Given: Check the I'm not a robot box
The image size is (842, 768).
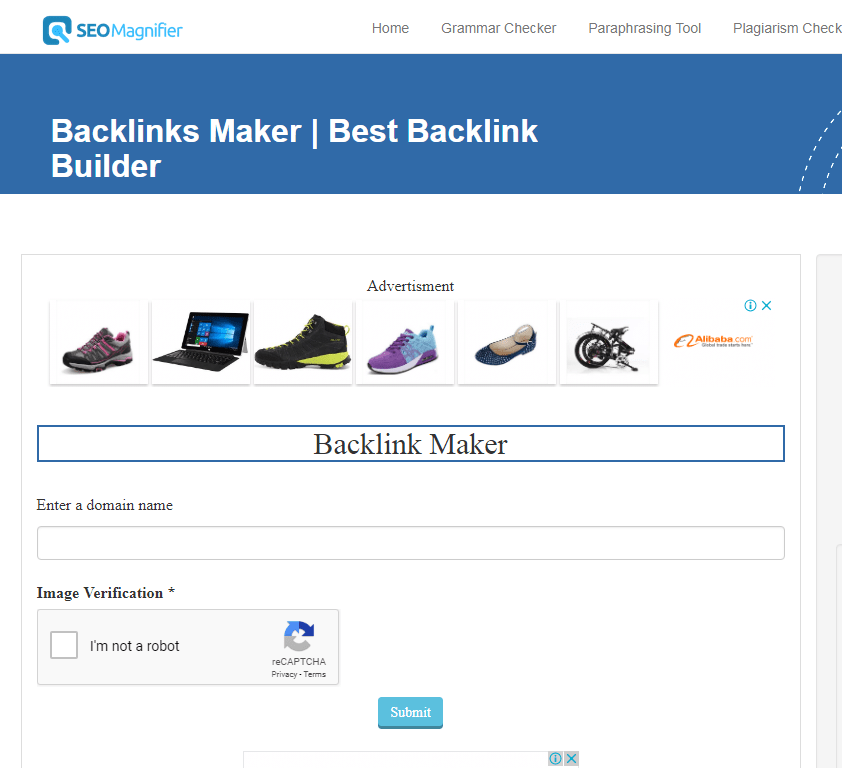Looking at the screenshot, I should [64, 645].
